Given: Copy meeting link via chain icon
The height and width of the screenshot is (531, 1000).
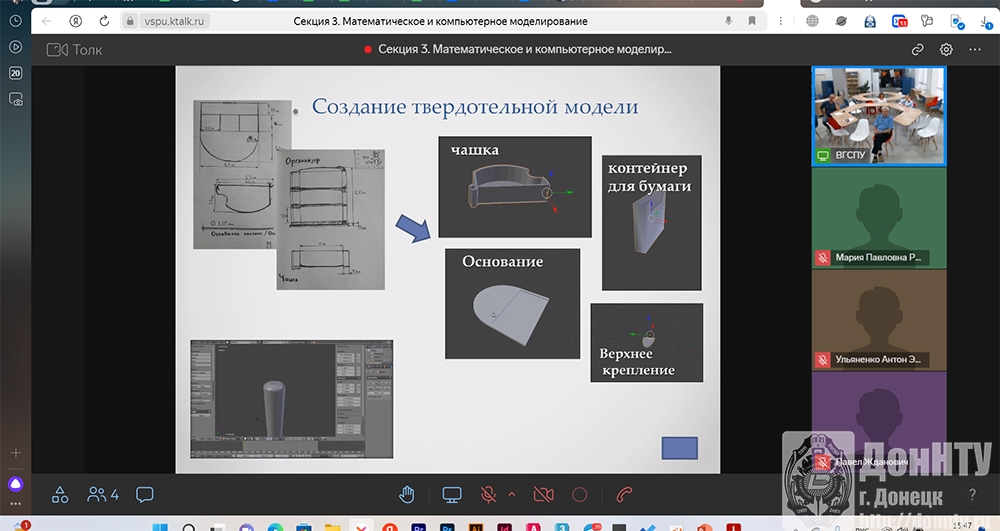Looking at the screenshot, I should coord(917,49).
